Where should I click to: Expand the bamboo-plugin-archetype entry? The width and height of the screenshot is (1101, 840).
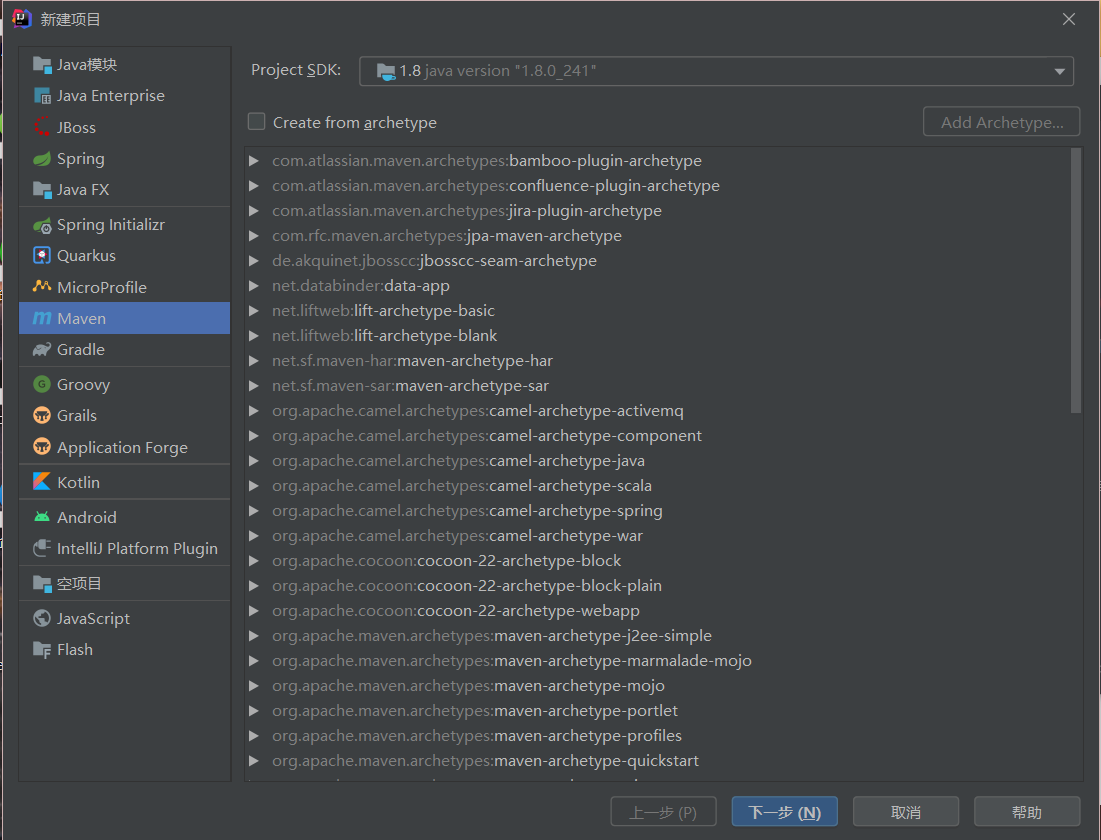point(254,161)
